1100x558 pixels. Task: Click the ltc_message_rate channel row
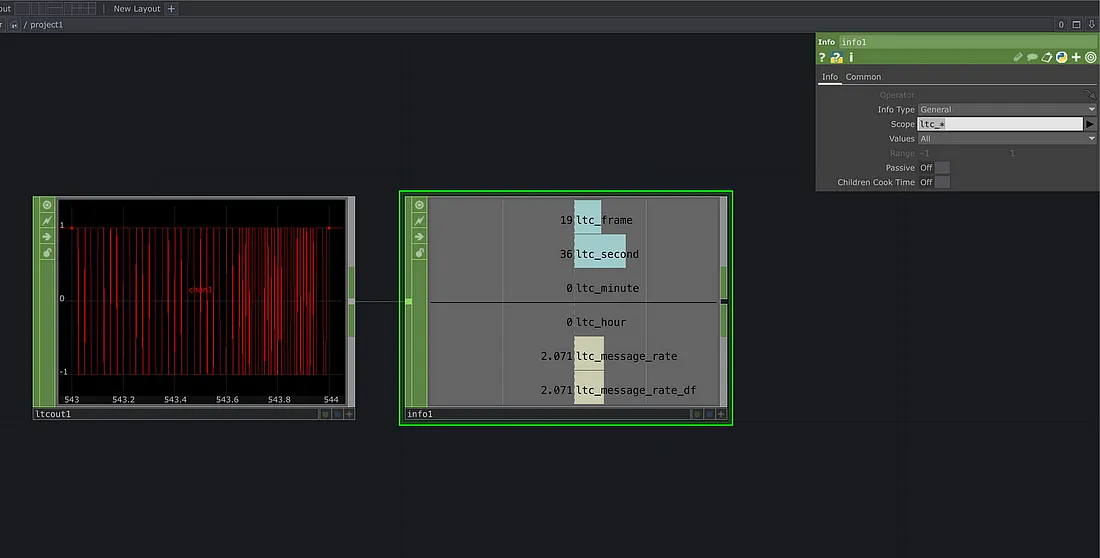574,356
